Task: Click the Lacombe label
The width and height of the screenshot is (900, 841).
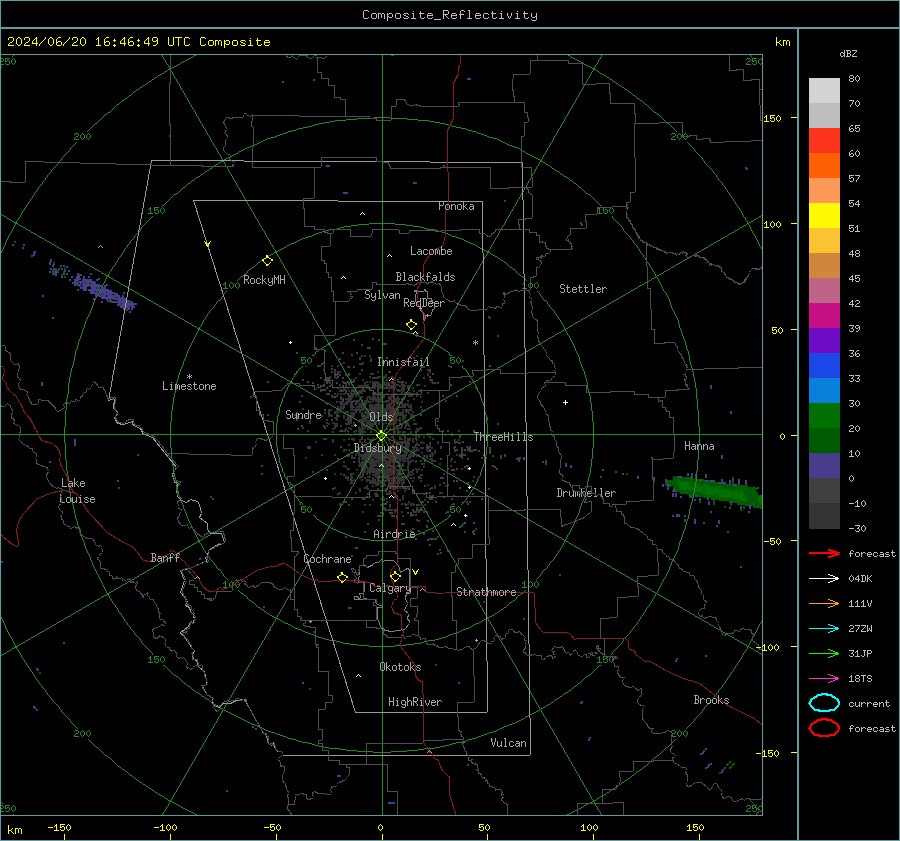Action: click(x=431, y=251)
